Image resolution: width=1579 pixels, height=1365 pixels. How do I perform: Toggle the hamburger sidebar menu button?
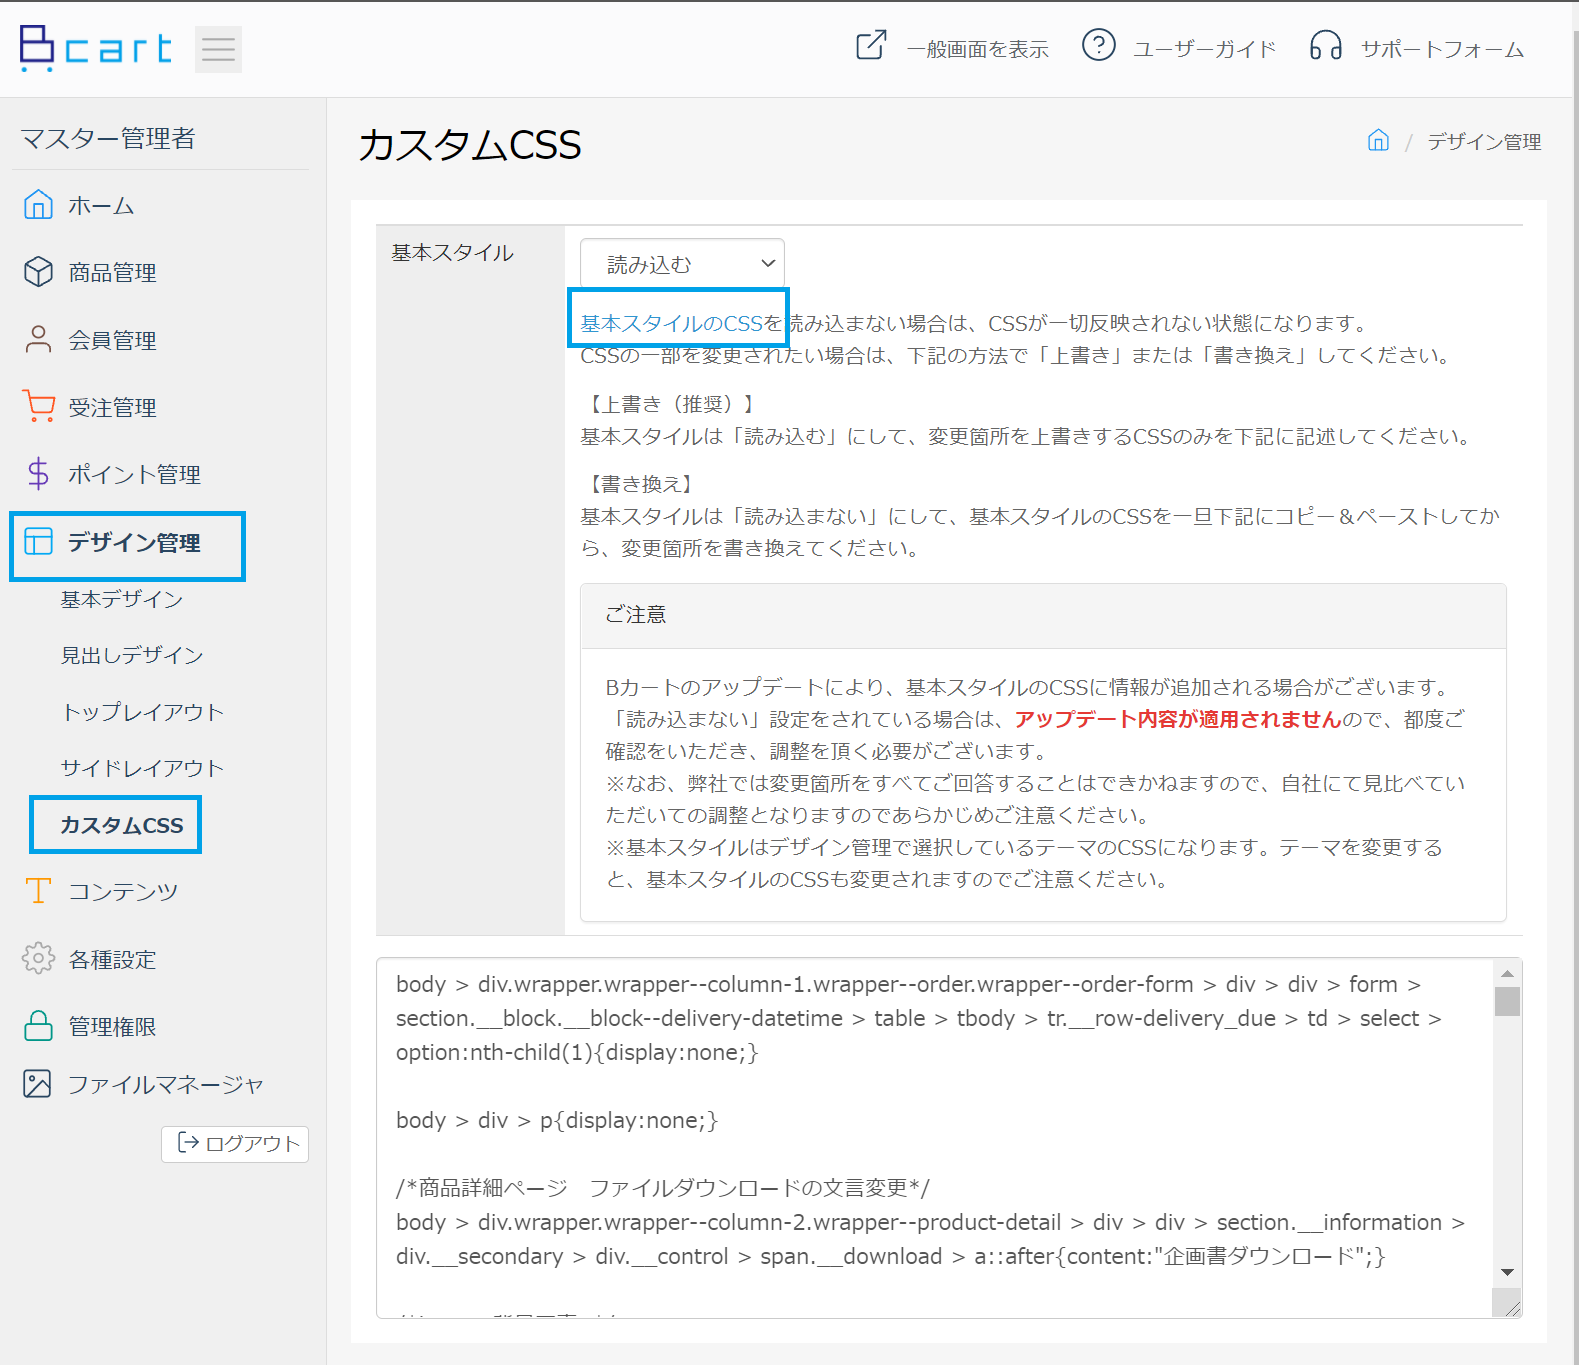tap(218, 49)
